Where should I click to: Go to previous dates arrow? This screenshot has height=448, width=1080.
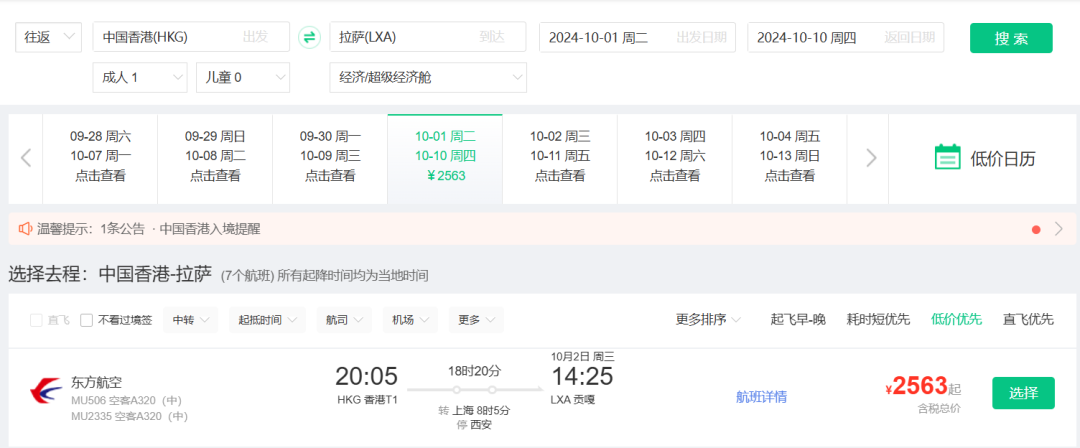click(26, 158)
